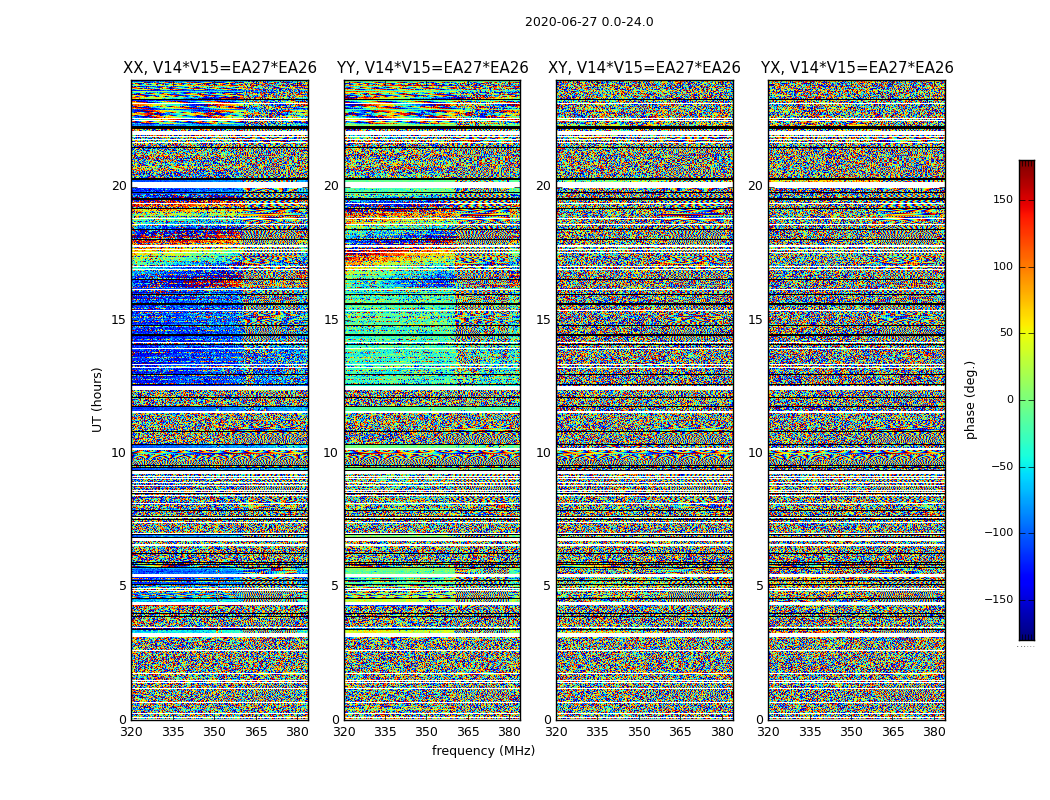Screen dimensions: 1050x800
Task: Click the colorbar tick label '−50'
Action: tap(1002, 467)
